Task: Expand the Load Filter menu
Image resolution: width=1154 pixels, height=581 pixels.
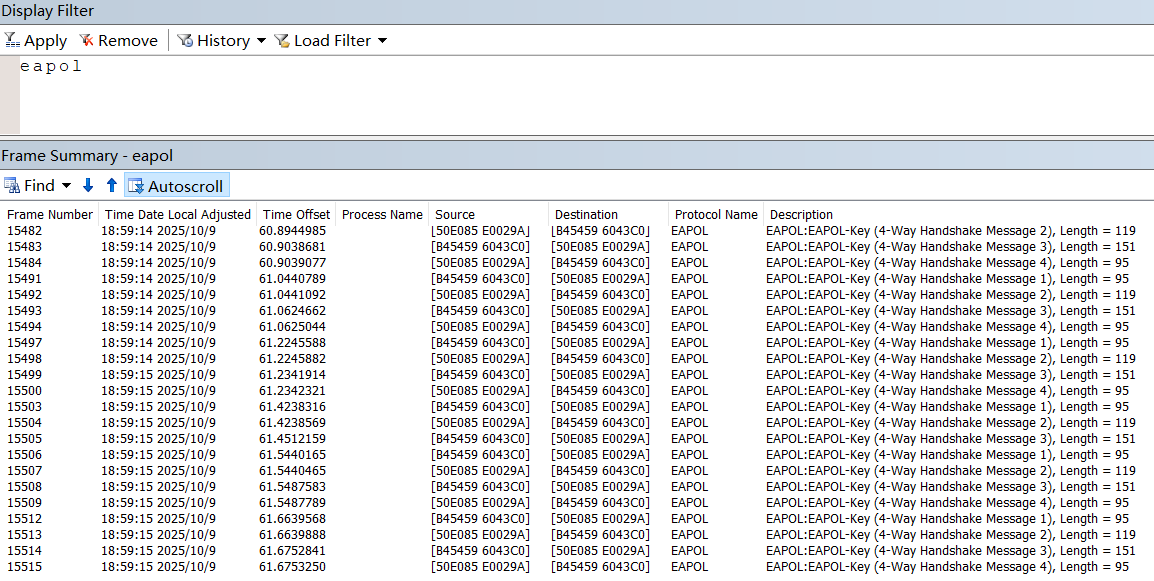Action: 331,41
